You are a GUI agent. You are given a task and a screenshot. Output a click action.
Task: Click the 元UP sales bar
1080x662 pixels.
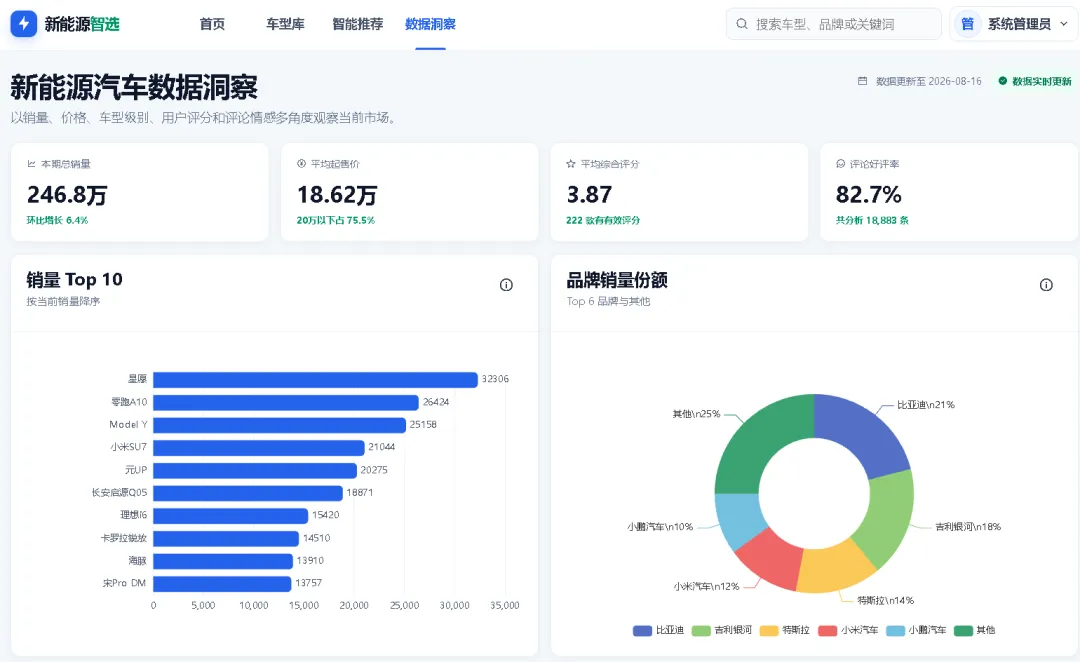point(255,470)
